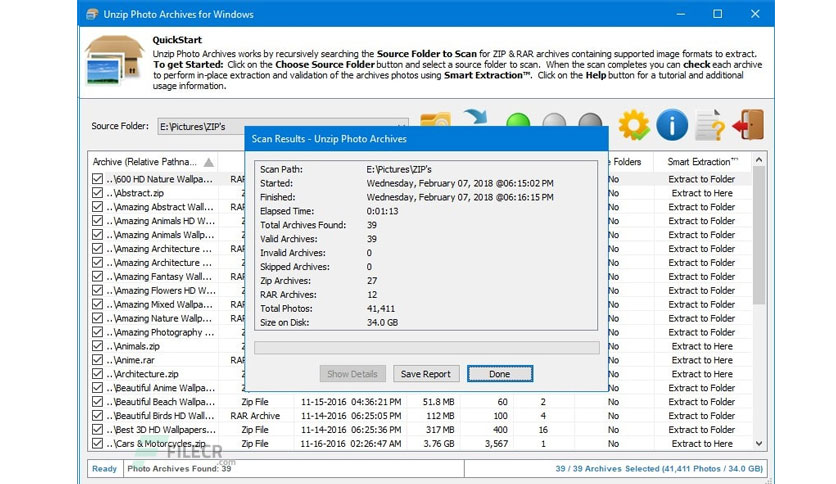This screenshot has width=836, height=484.
Task: Uncheck the Anime.rar archive
Action: click(97, 359)
